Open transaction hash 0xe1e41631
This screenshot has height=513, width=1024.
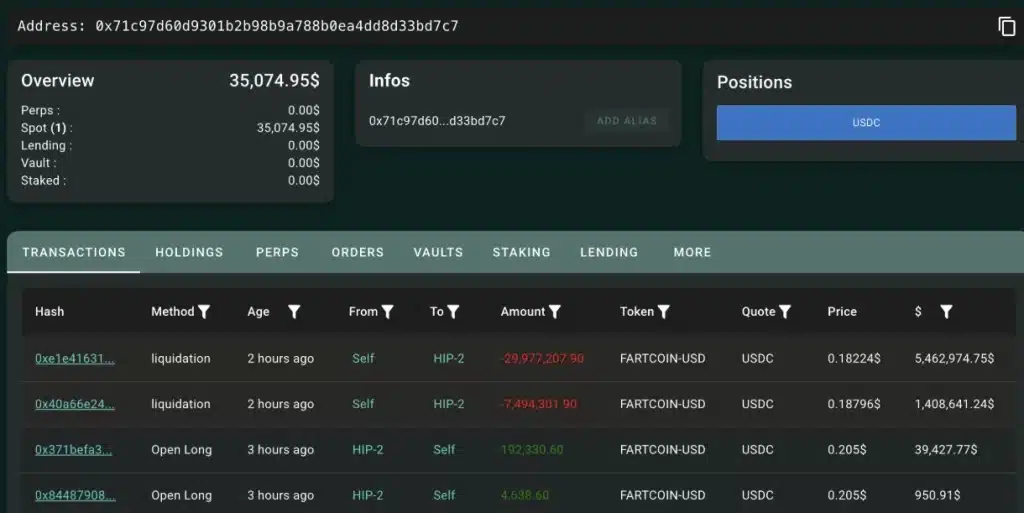click(74, 359)
